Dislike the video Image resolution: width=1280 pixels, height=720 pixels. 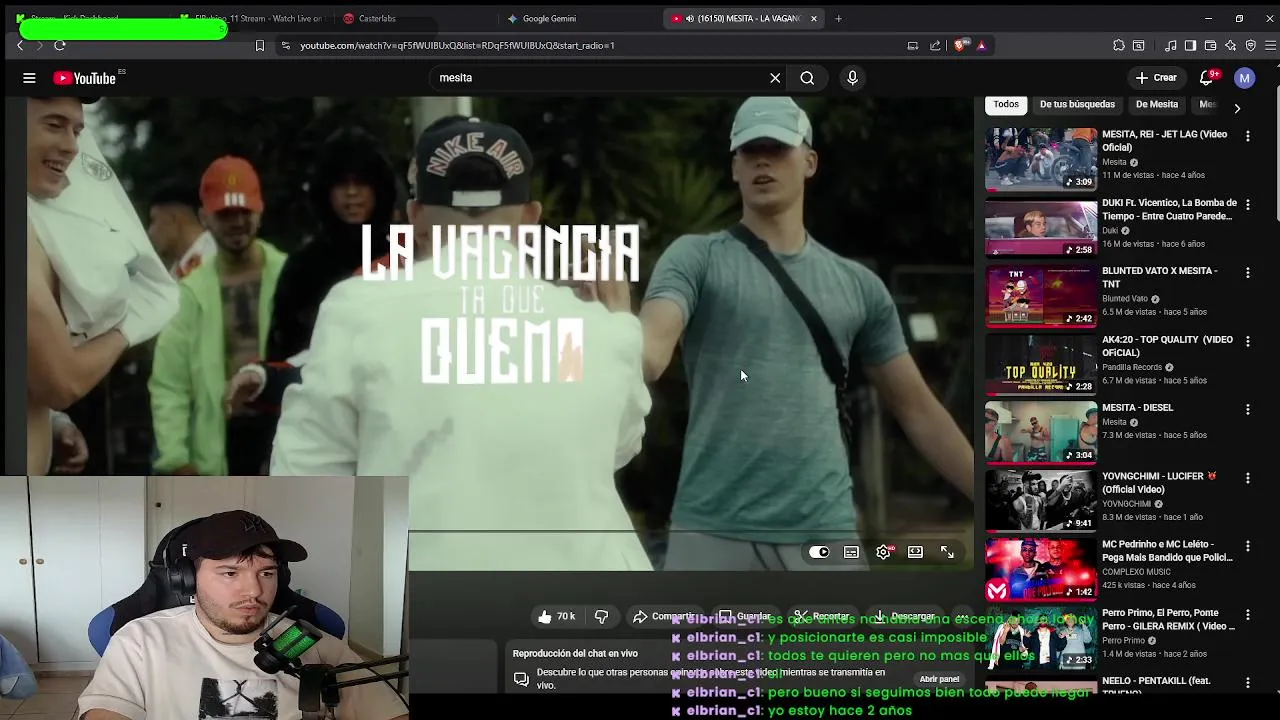pos(601,617)
